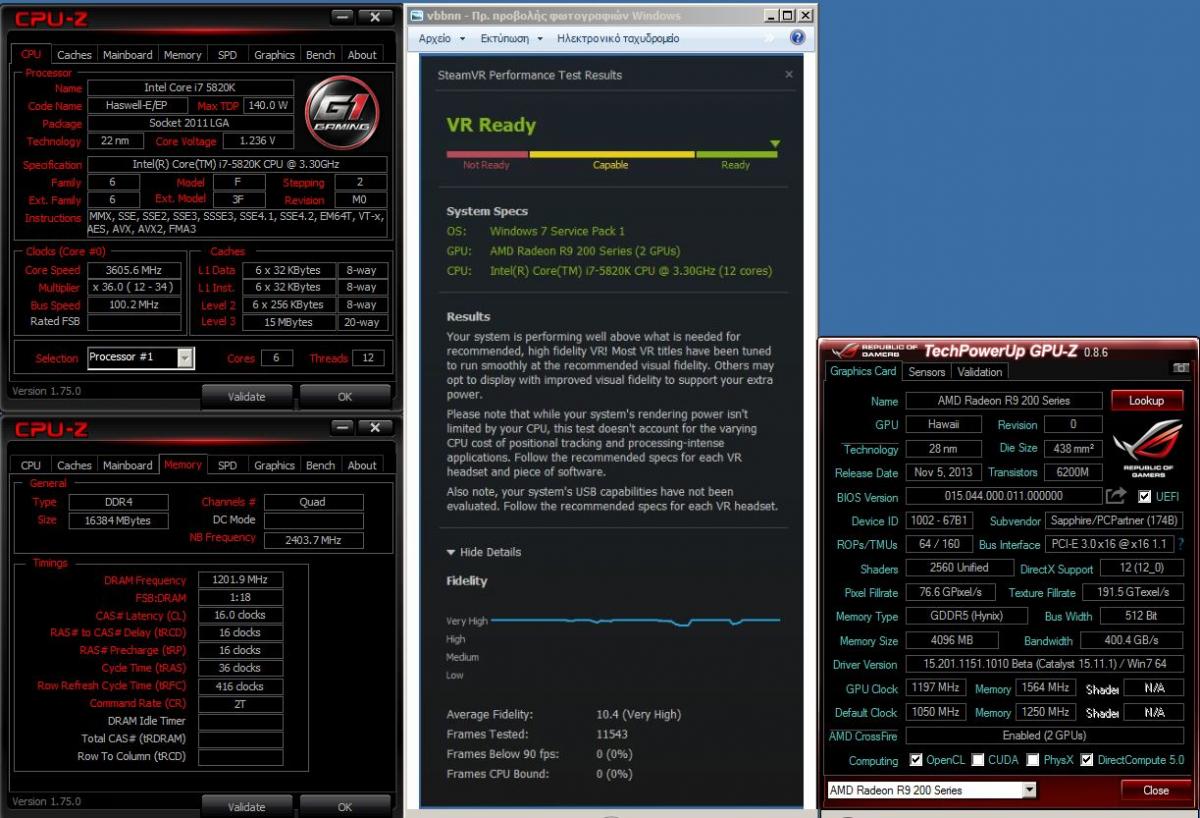Open the Processor #1 selection dropdown

(185, 357)
